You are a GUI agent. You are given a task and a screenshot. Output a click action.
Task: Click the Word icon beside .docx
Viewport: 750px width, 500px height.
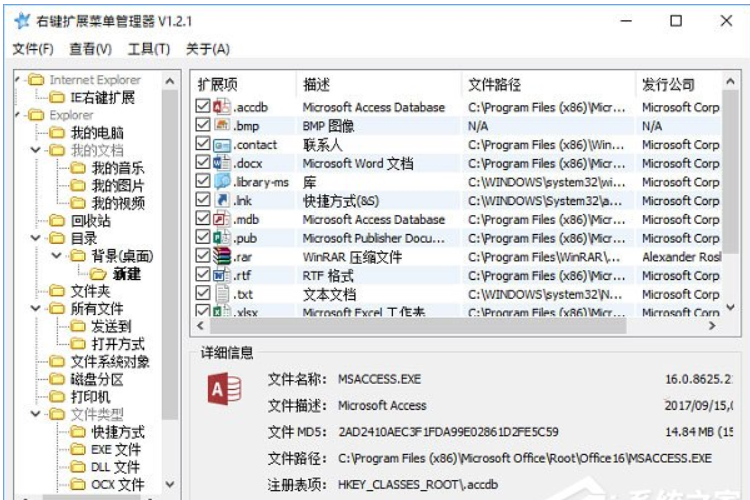(x=221, y=163)
